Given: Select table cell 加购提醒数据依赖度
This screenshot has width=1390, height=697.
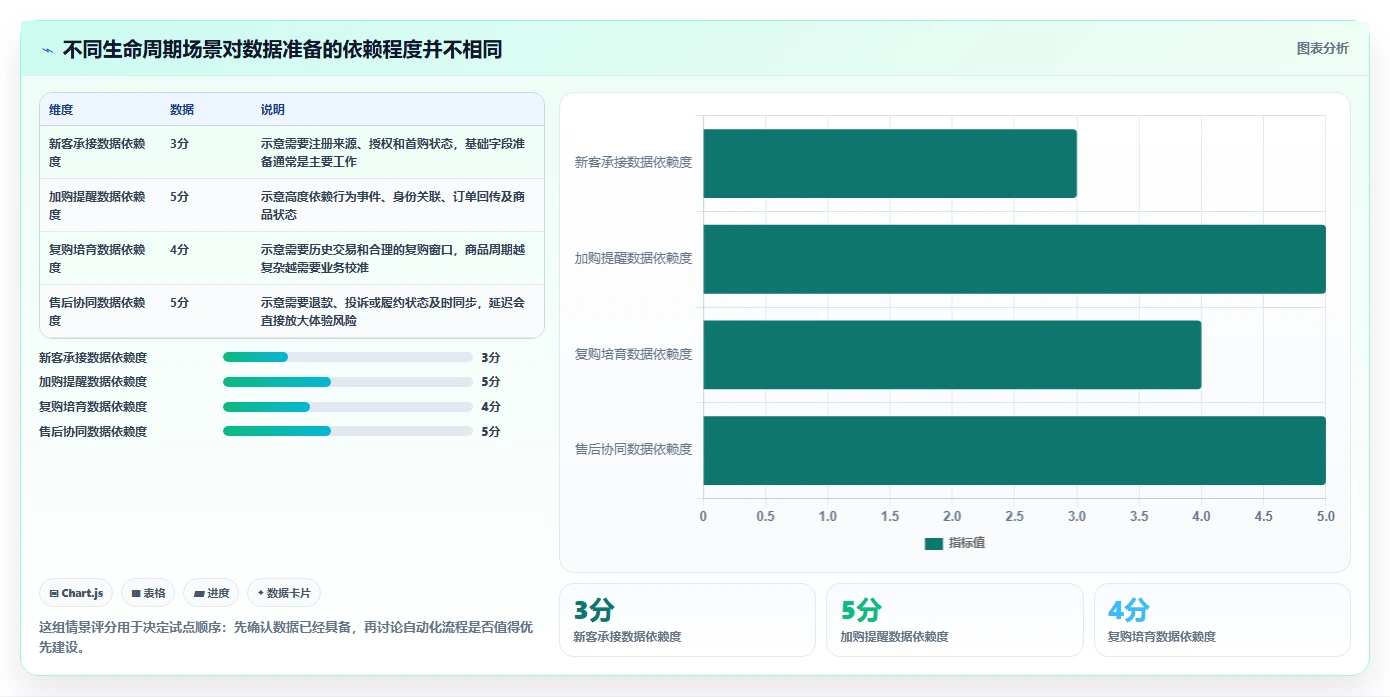Looking at the screenshot, I should 98,205.
